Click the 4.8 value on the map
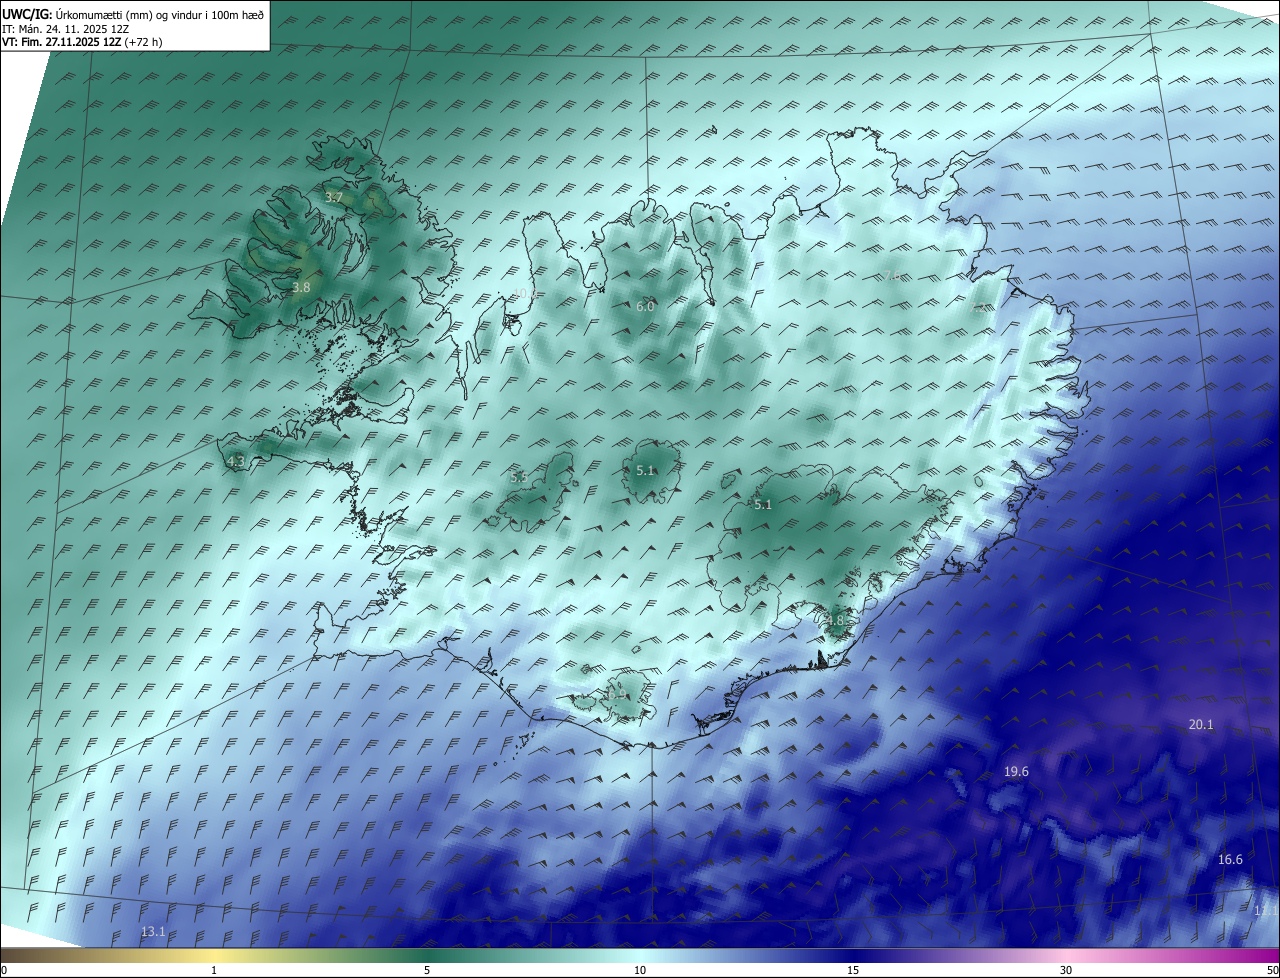The width and height of the screenshot is (1280, 978). tap(835, 621)
